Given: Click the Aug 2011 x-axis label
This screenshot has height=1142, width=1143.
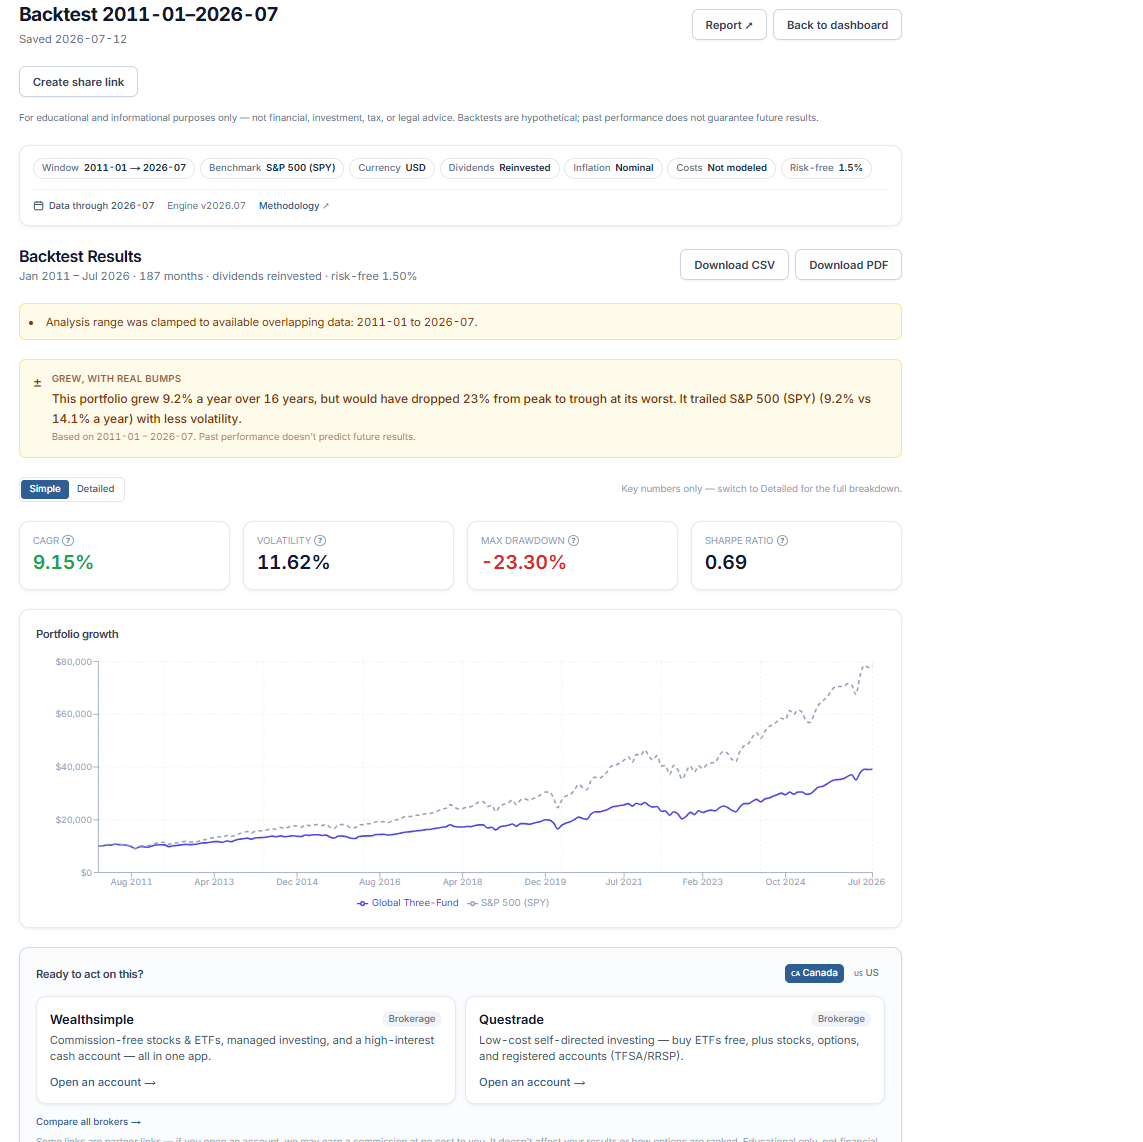Looking at the screenshot, I should coord(131,882).
